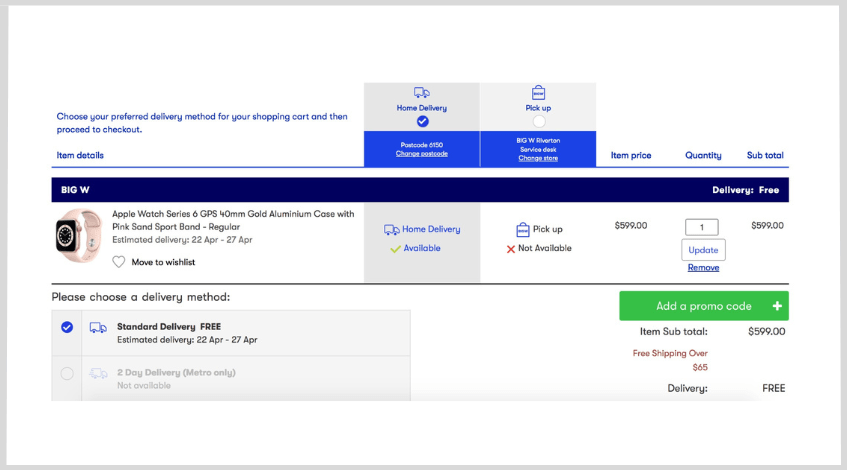Click the BIG W seller header label
The width and height of the screenshot is (847, 470).
[x=75, y=190]
